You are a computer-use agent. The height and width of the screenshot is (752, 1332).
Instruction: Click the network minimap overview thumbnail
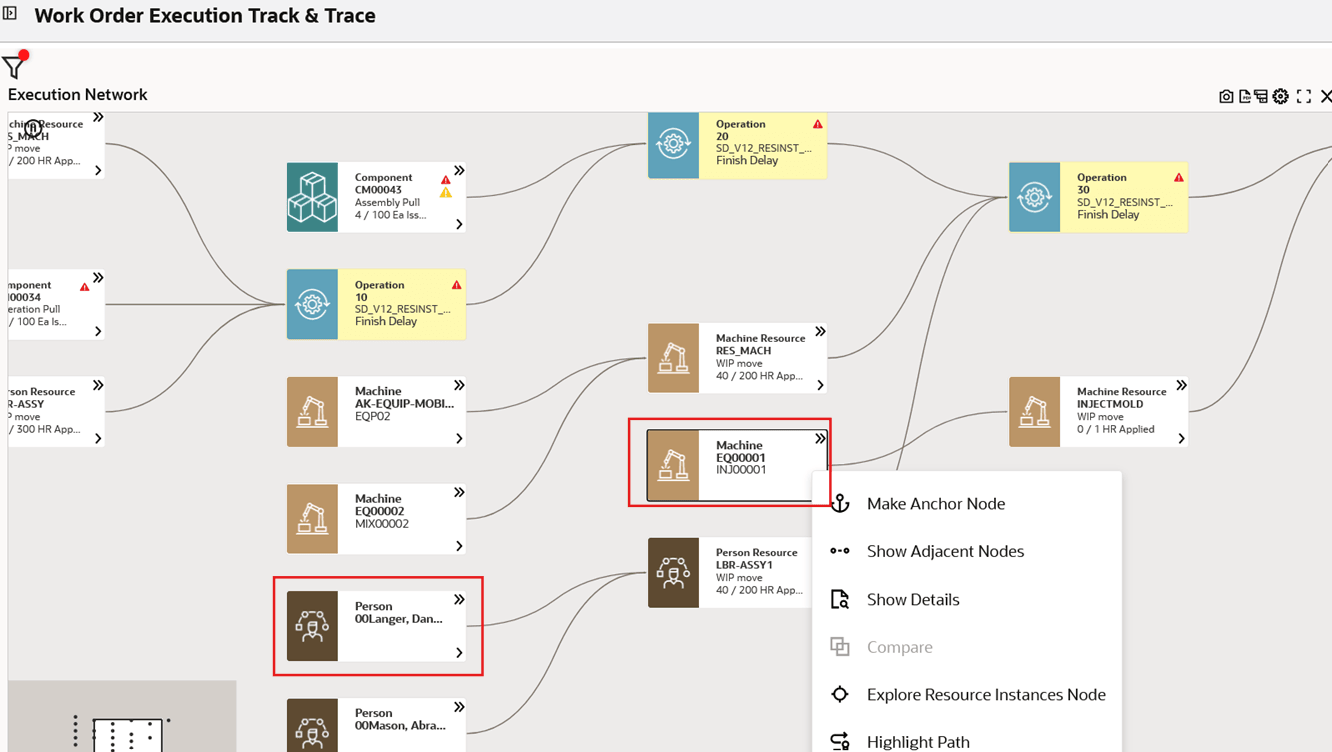point(122,716)
